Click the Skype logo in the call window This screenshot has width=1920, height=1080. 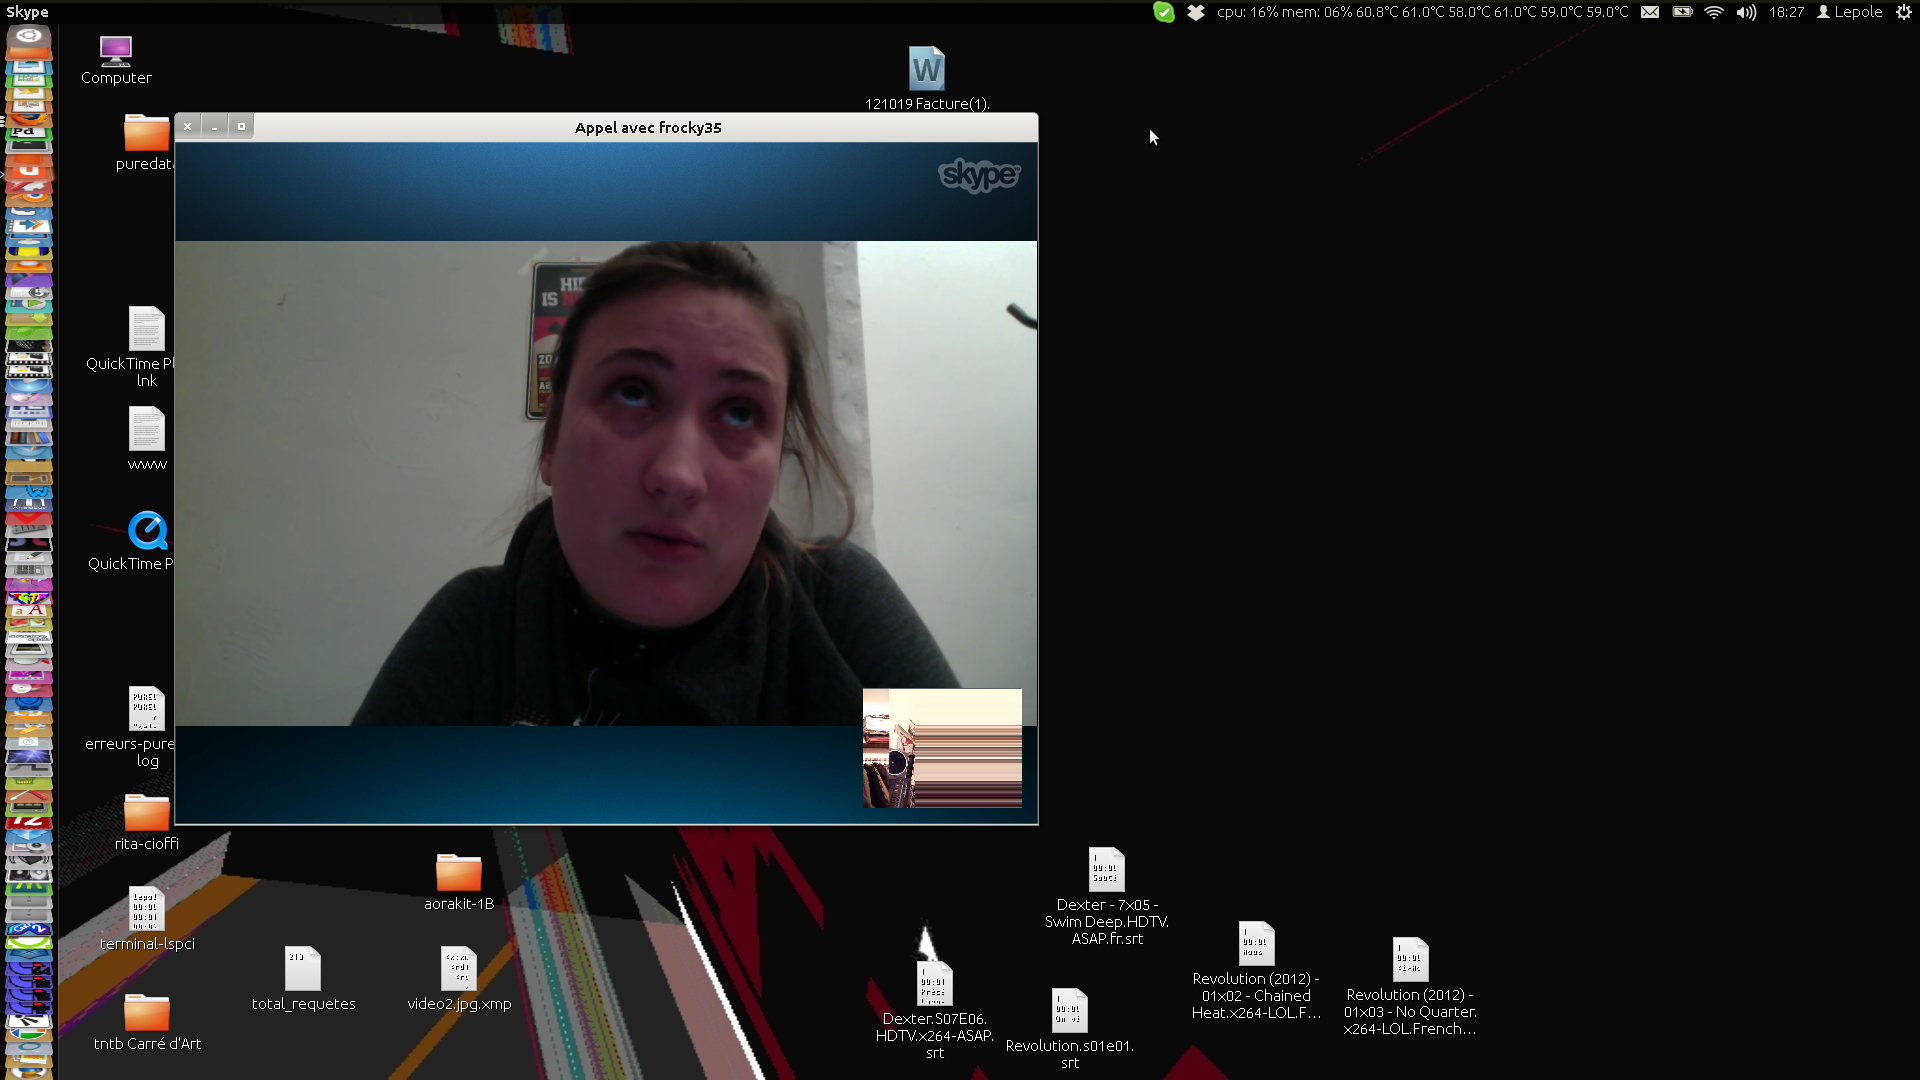979,175
